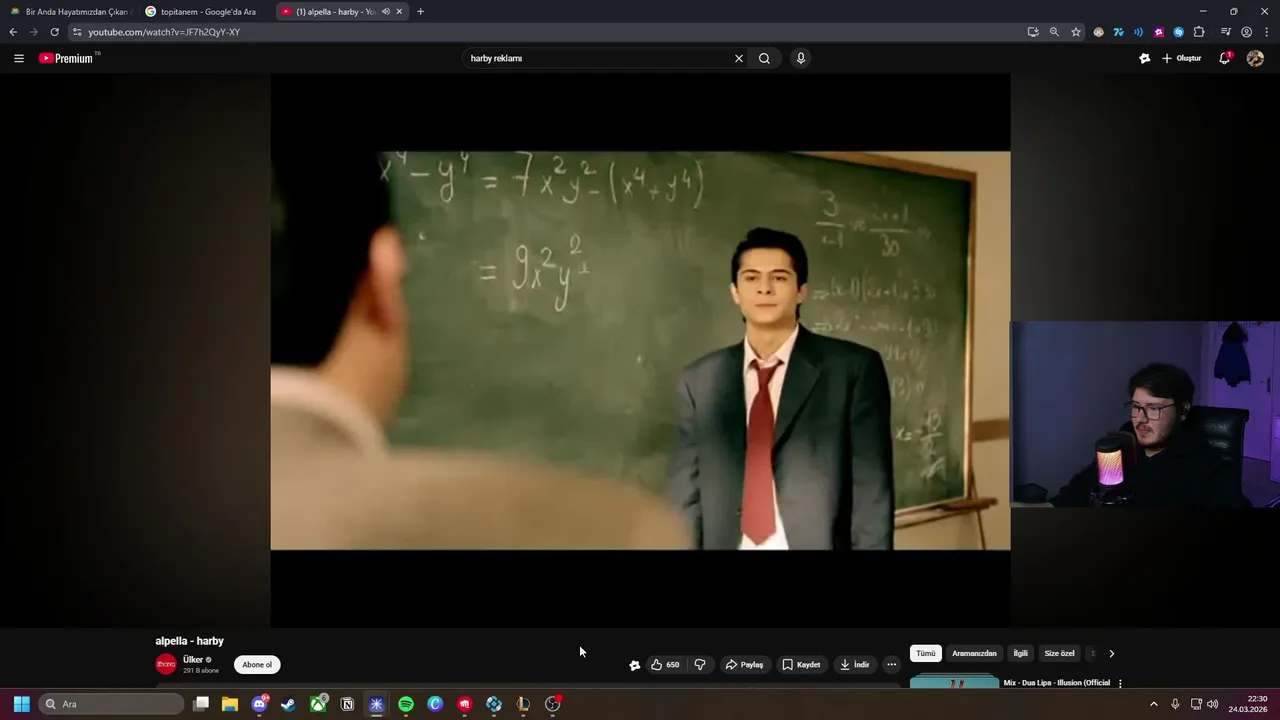Close the alpella - harby tab
Screen dimensions: 1280x720
(399, 12)
